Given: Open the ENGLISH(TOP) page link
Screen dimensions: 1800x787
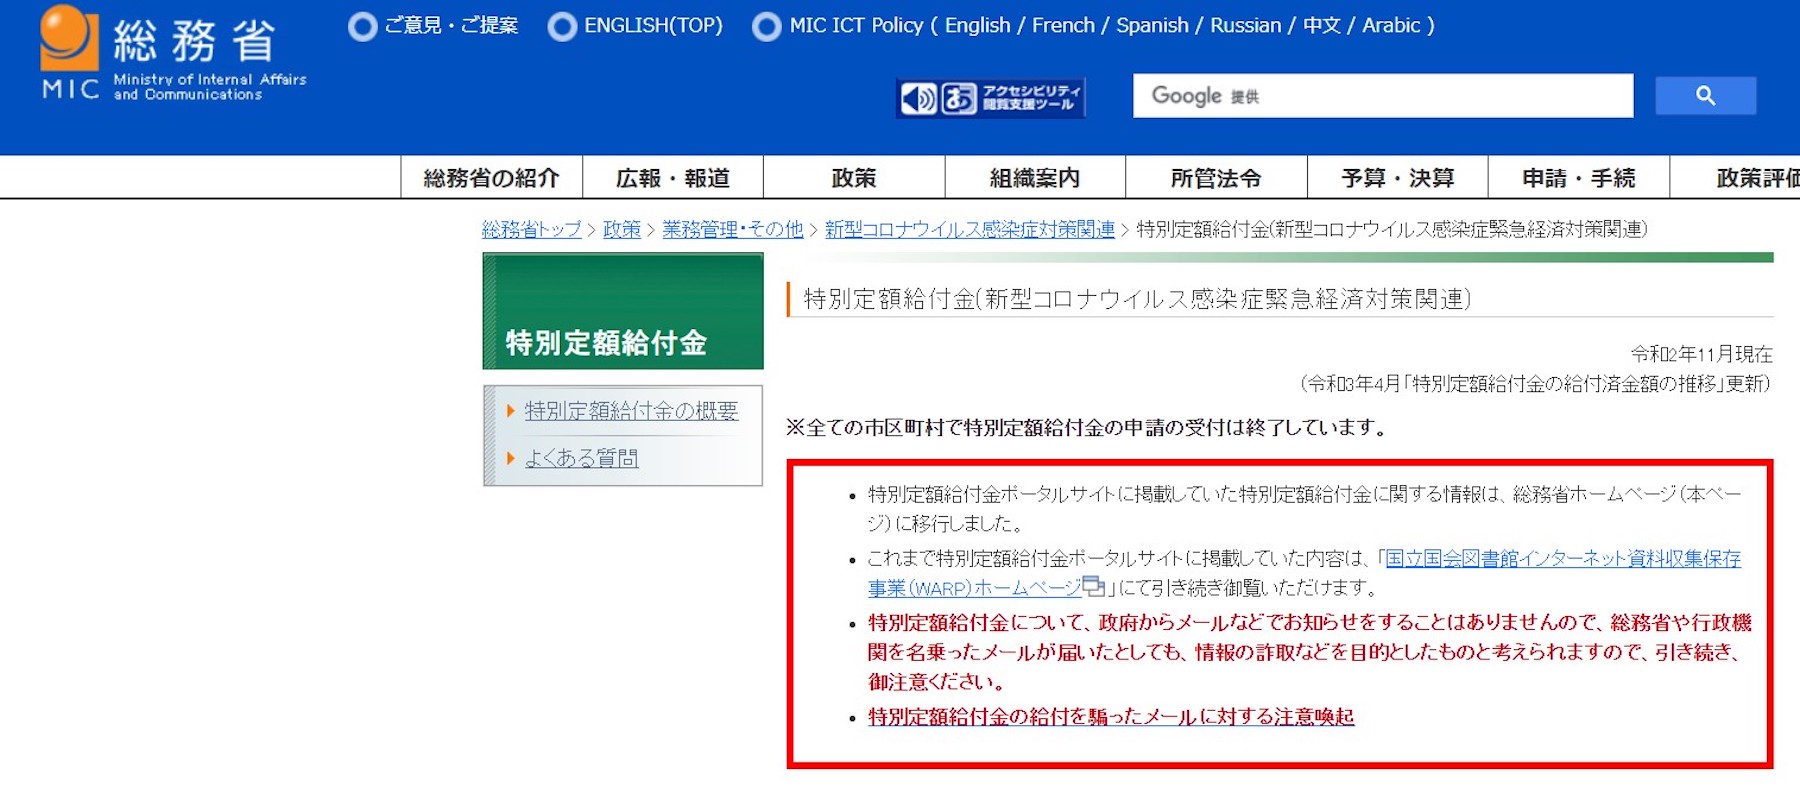Looking at the screenshot, I should tap(653, 25).
